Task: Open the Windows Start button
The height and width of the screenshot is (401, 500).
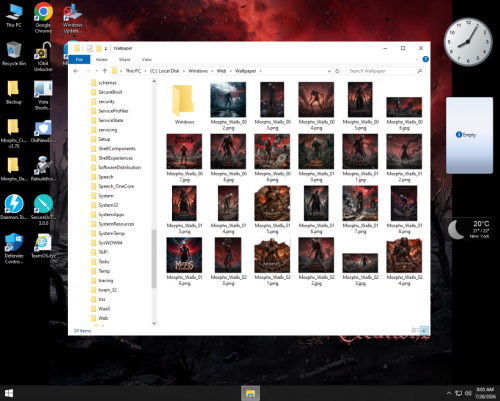Action: 9,393
